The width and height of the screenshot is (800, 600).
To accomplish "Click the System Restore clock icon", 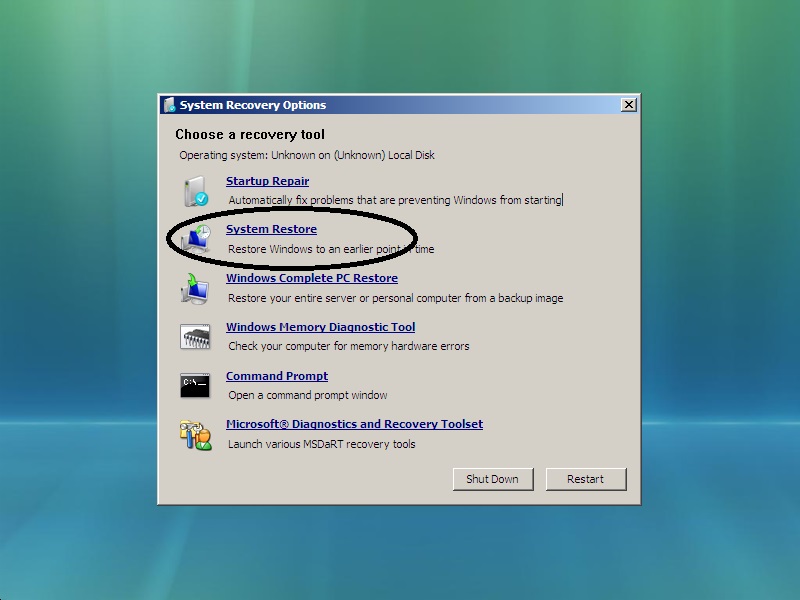I will point(196,239).
